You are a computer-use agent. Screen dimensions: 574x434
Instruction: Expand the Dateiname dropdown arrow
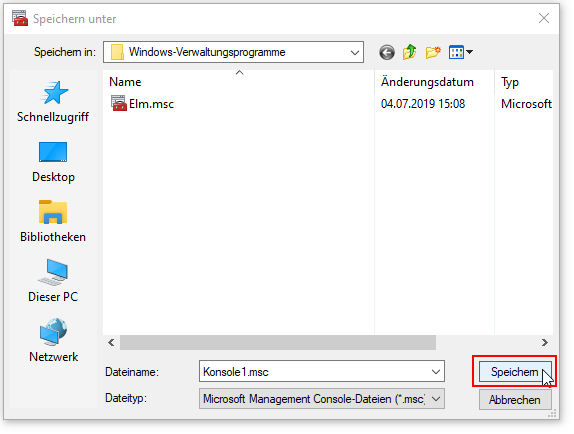436,372
